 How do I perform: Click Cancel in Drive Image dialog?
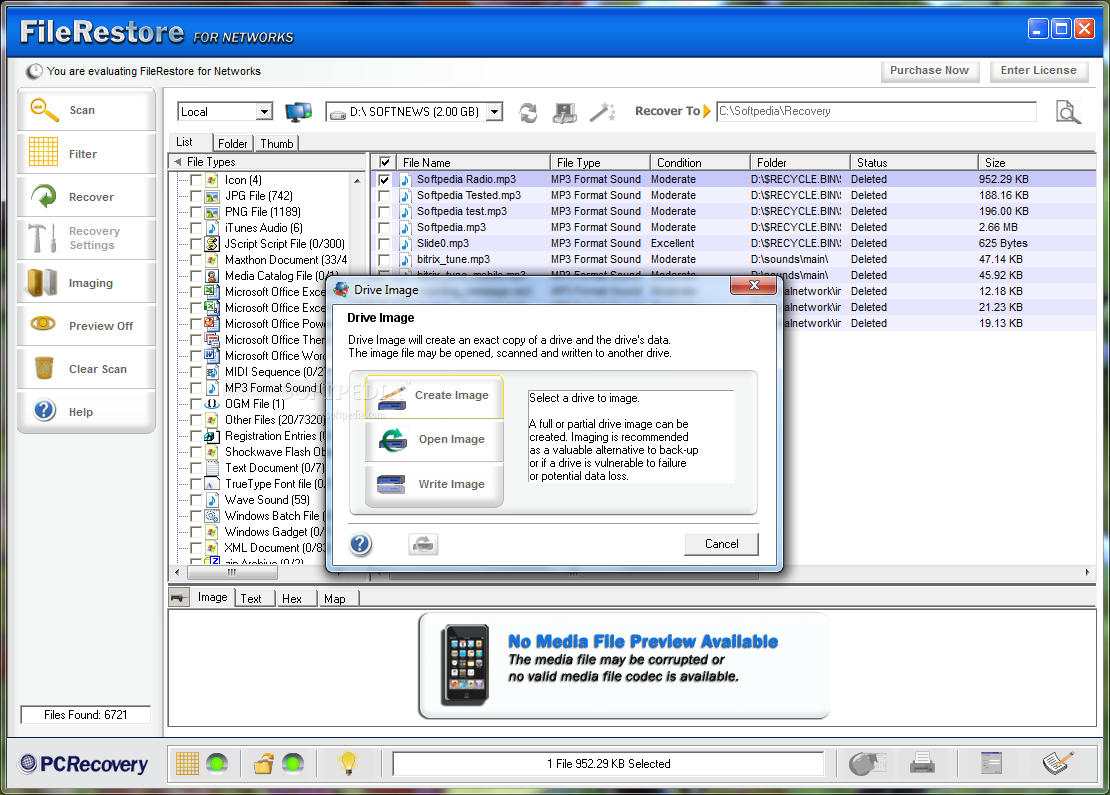point(721,544)
